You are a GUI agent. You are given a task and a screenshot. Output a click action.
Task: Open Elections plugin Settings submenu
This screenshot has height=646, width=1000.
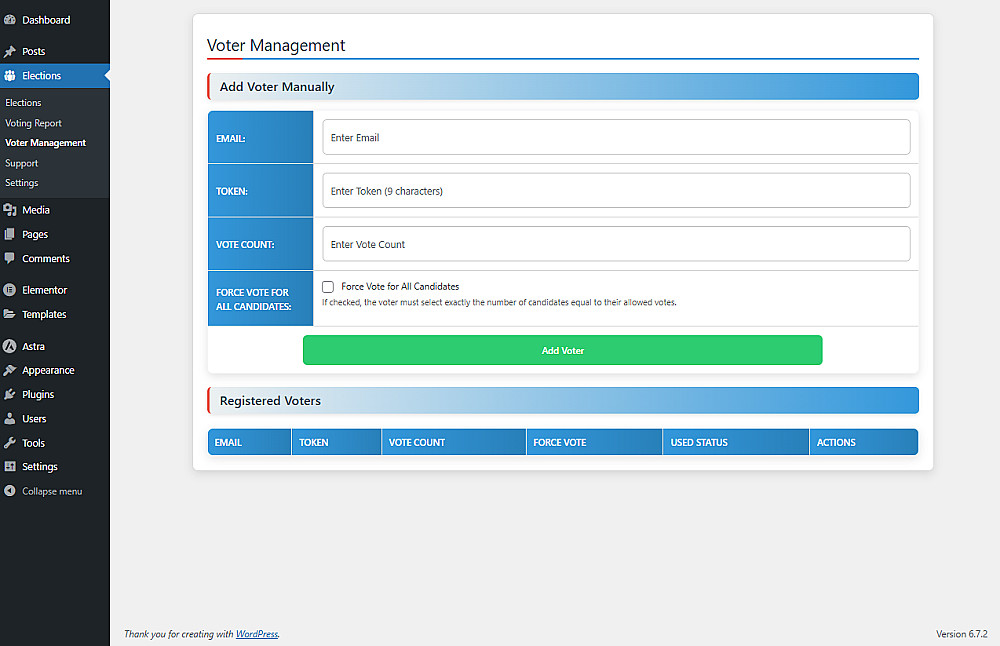click(22, 183)
